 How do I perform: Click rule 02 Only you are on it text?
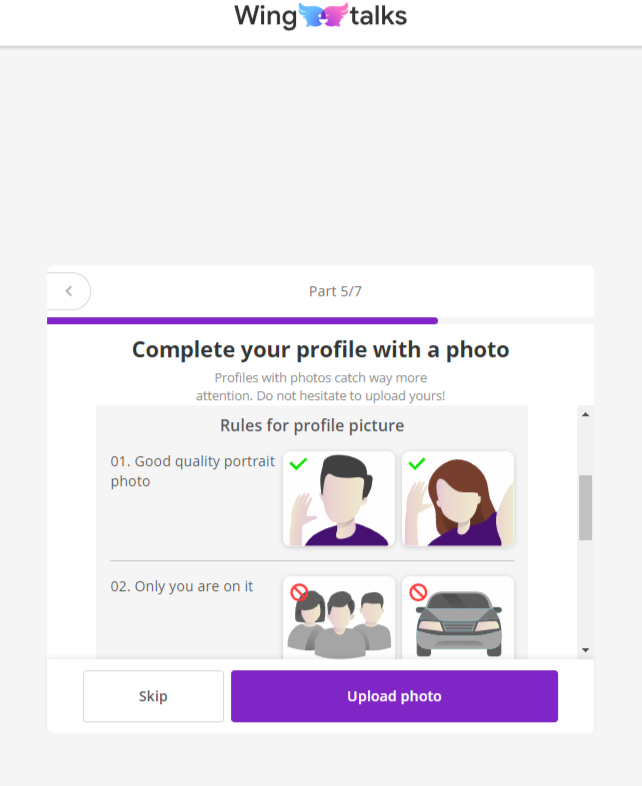click(182, 586)
